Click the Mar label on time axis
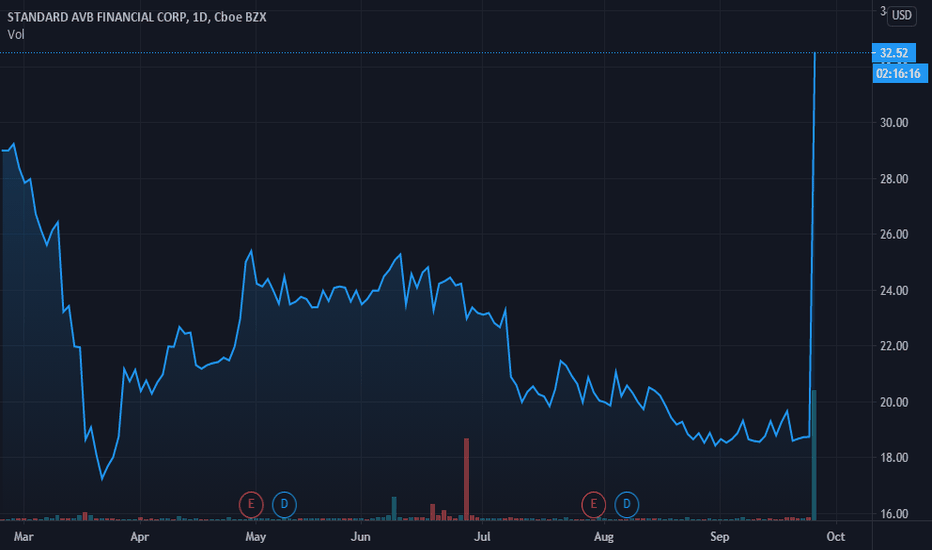Image resolution: width=932 pixels, height=550 pixels. tap(24, 537)
